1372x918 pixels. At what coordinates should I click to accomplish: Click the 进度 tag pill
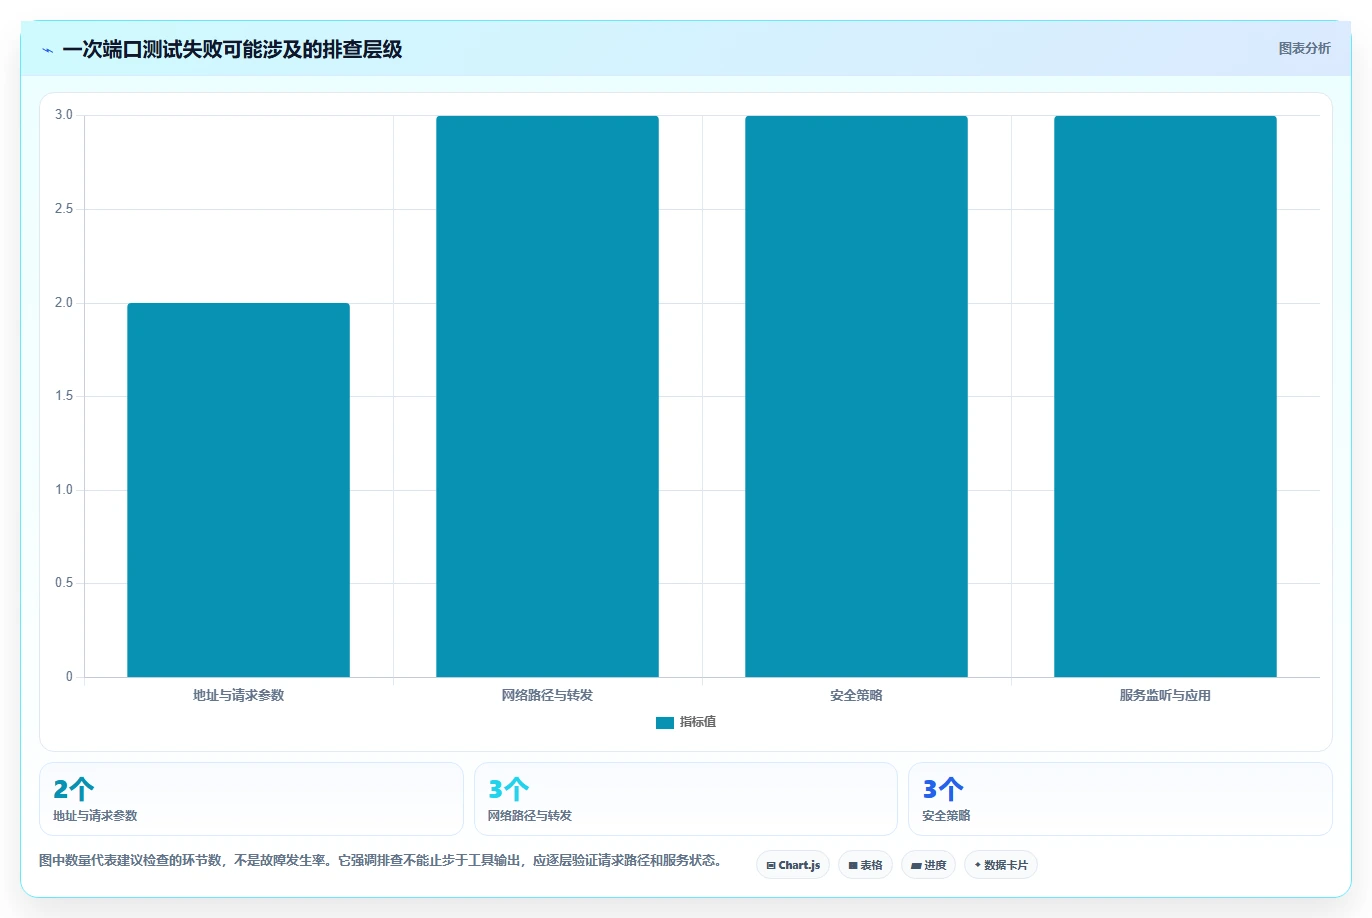928,865
